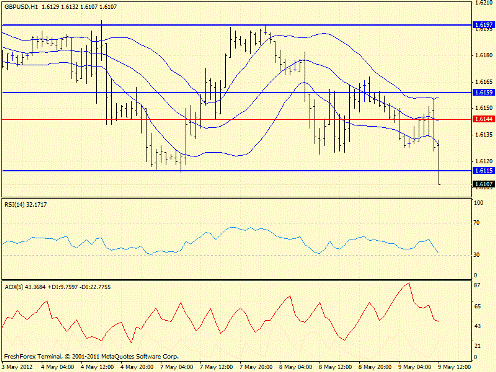This screenshot has width=496, height=372.
Task: Click the 30 level on RSI scale
Action: 477,255
